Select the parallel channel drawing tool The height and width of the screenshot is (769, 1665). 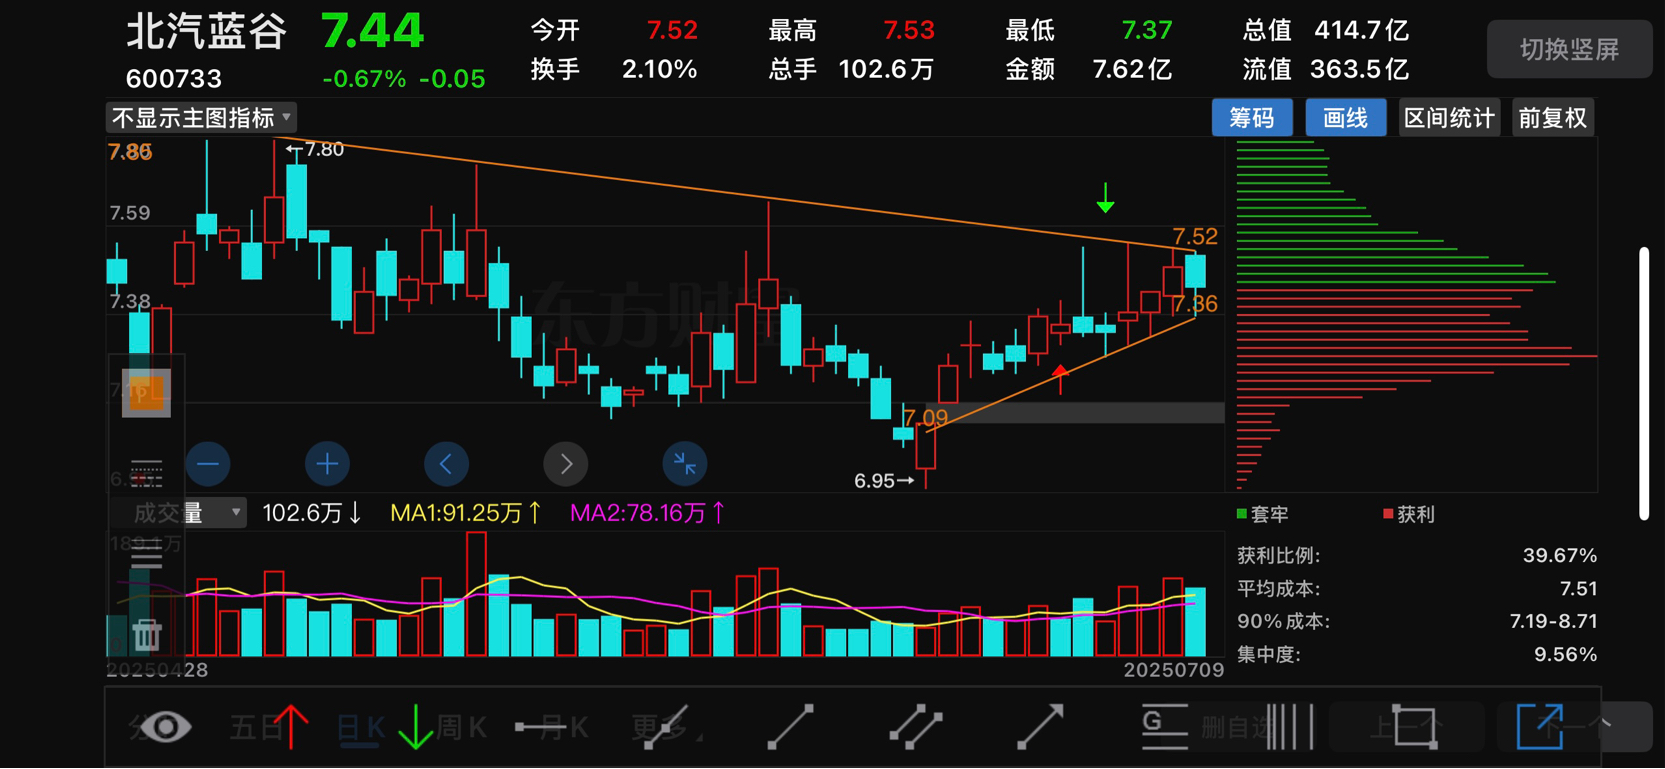click(x=915, y=726)
